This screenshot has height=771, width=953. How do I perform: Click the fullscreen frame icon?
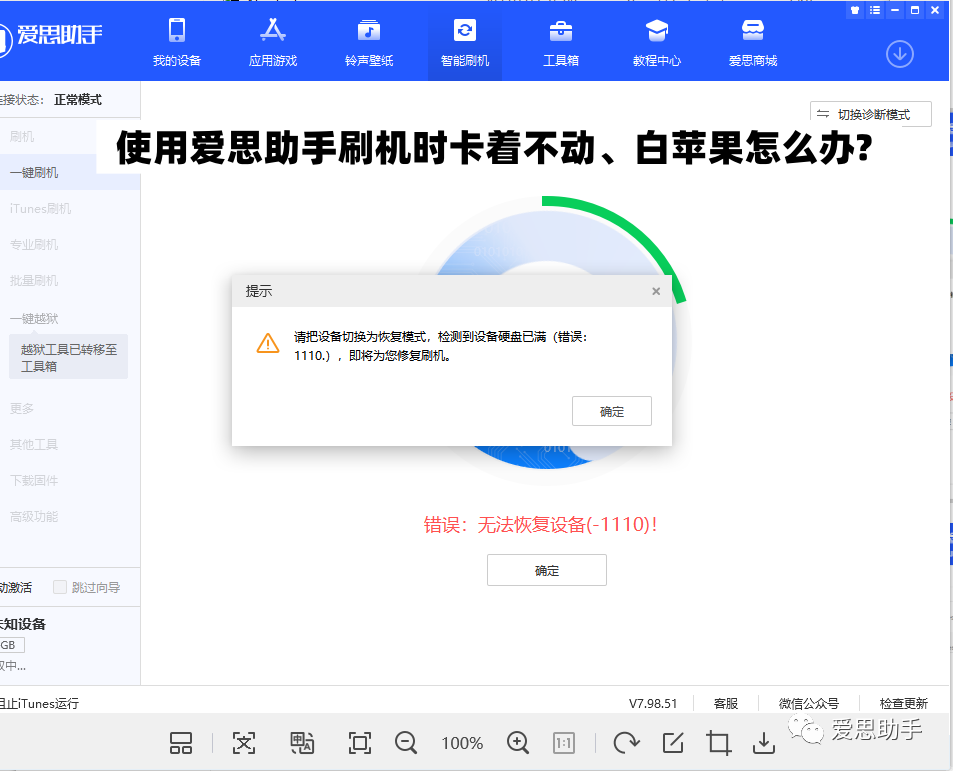coord(360,742)
